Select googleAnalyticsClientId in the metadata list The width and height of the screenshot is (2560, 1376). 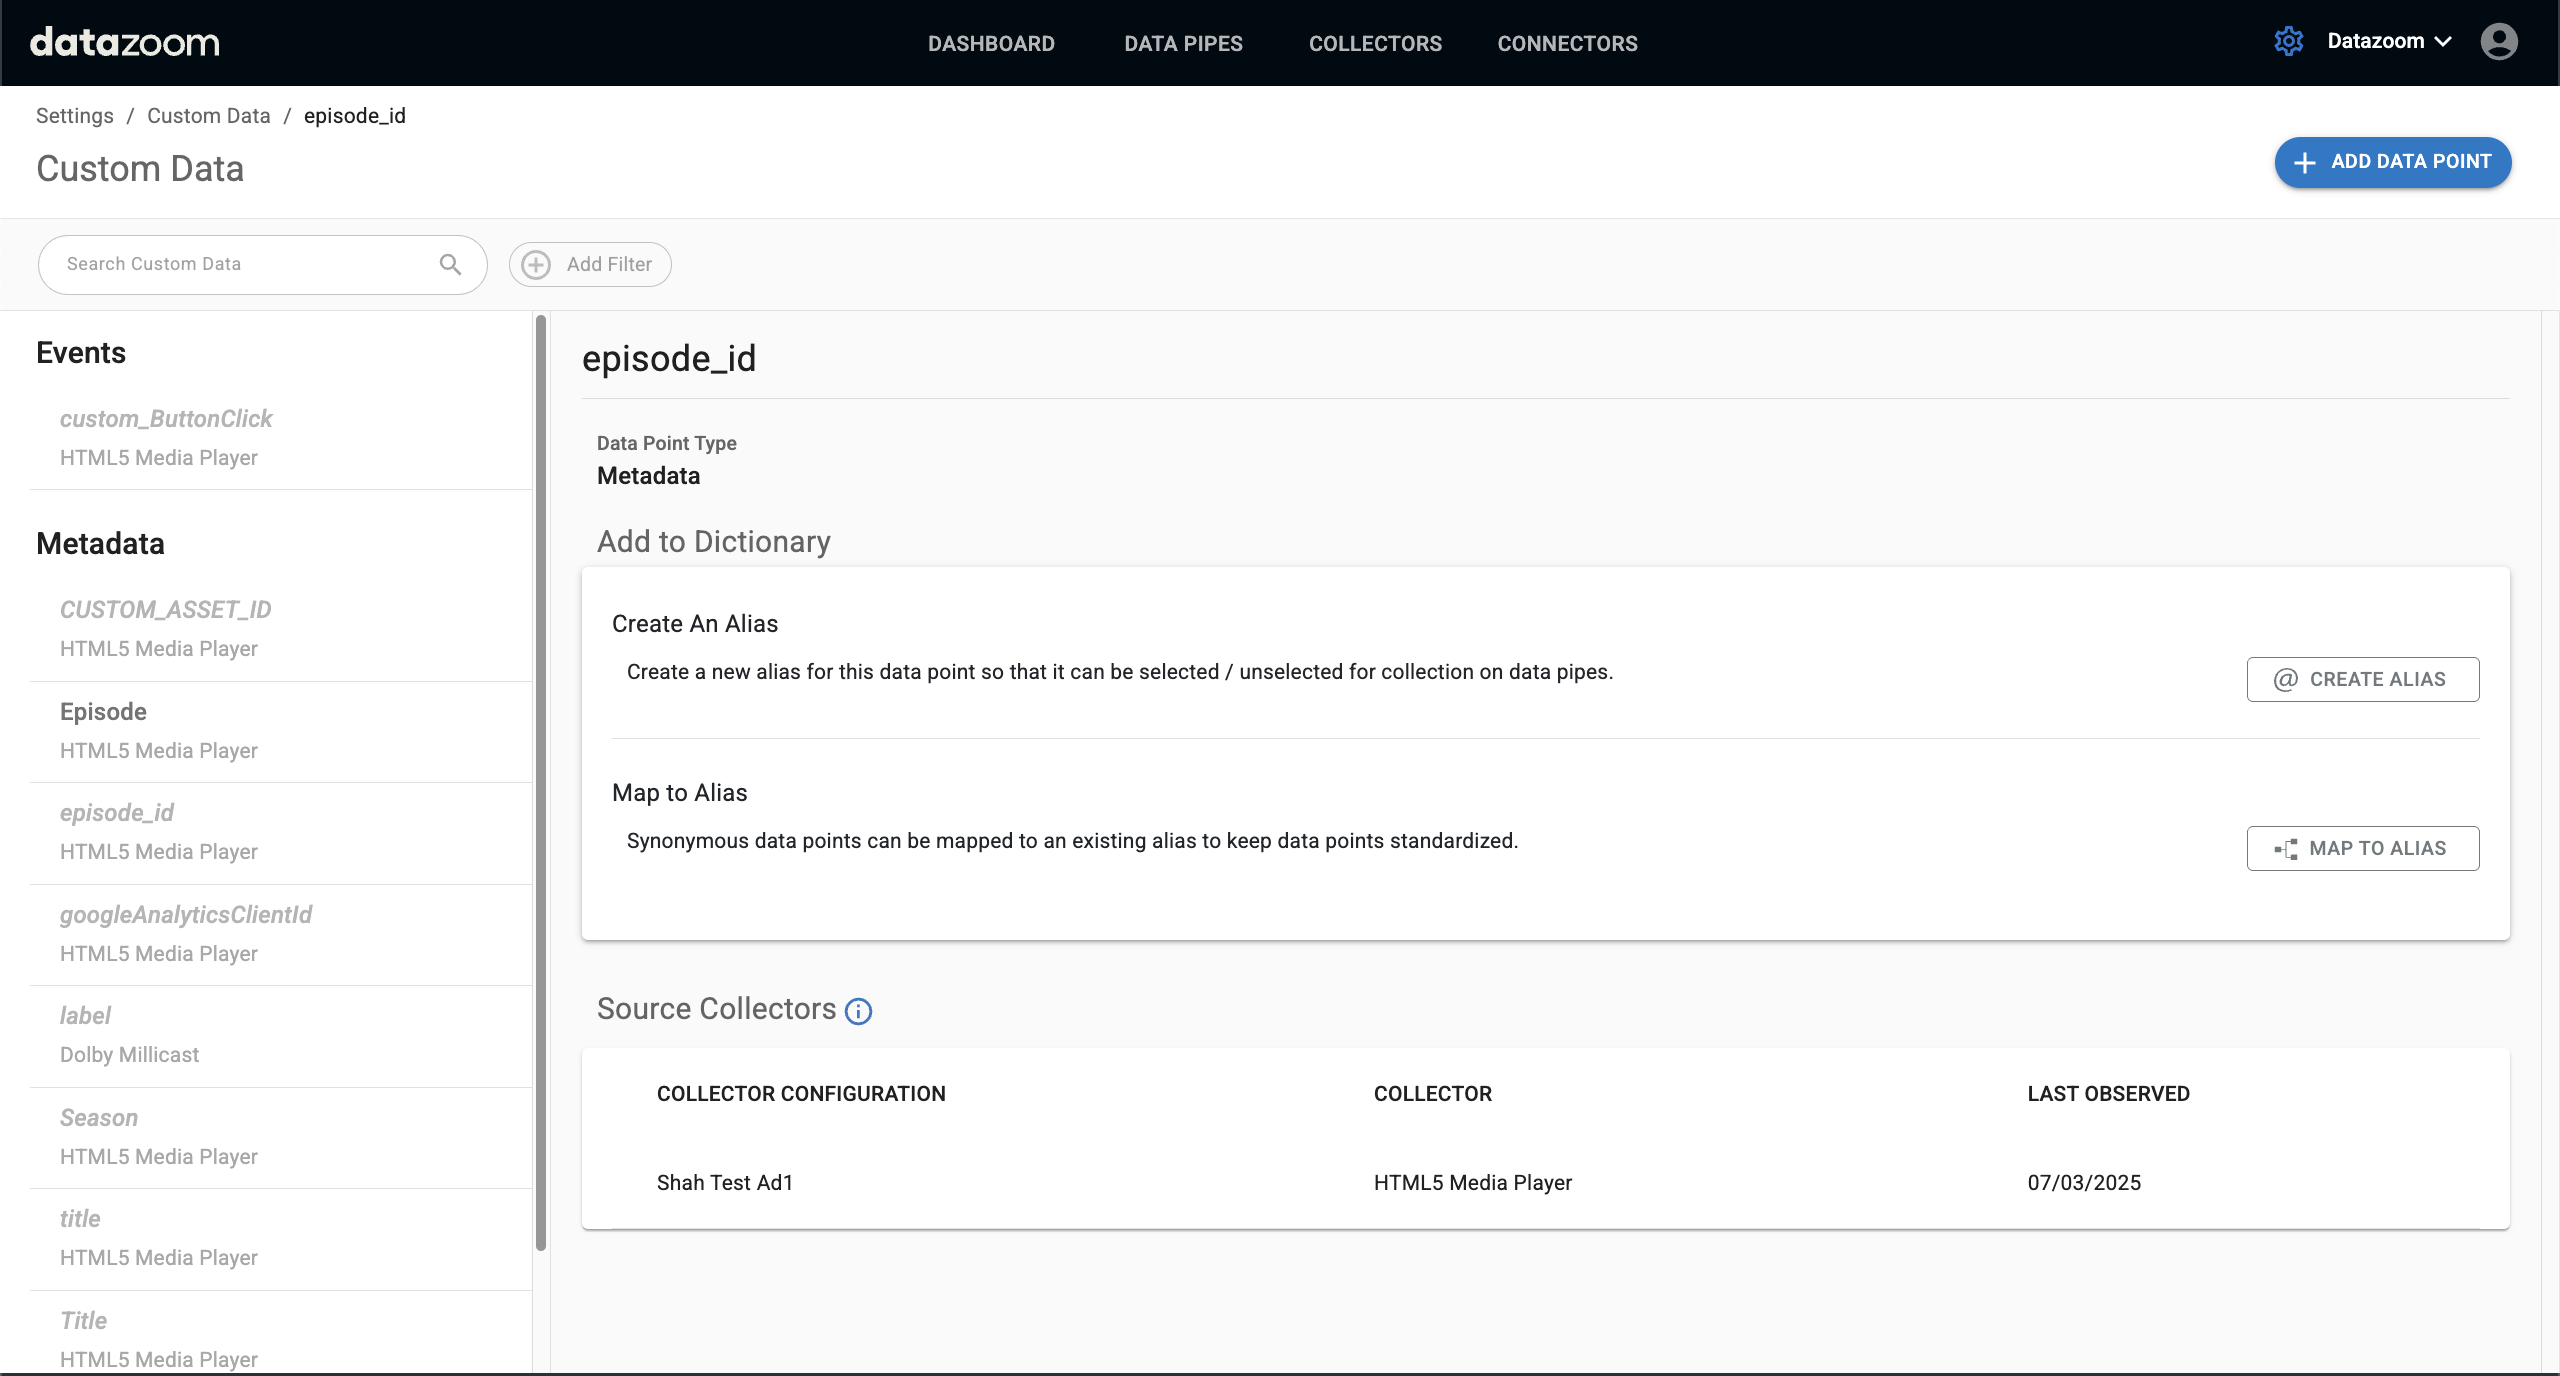(186, 915)
